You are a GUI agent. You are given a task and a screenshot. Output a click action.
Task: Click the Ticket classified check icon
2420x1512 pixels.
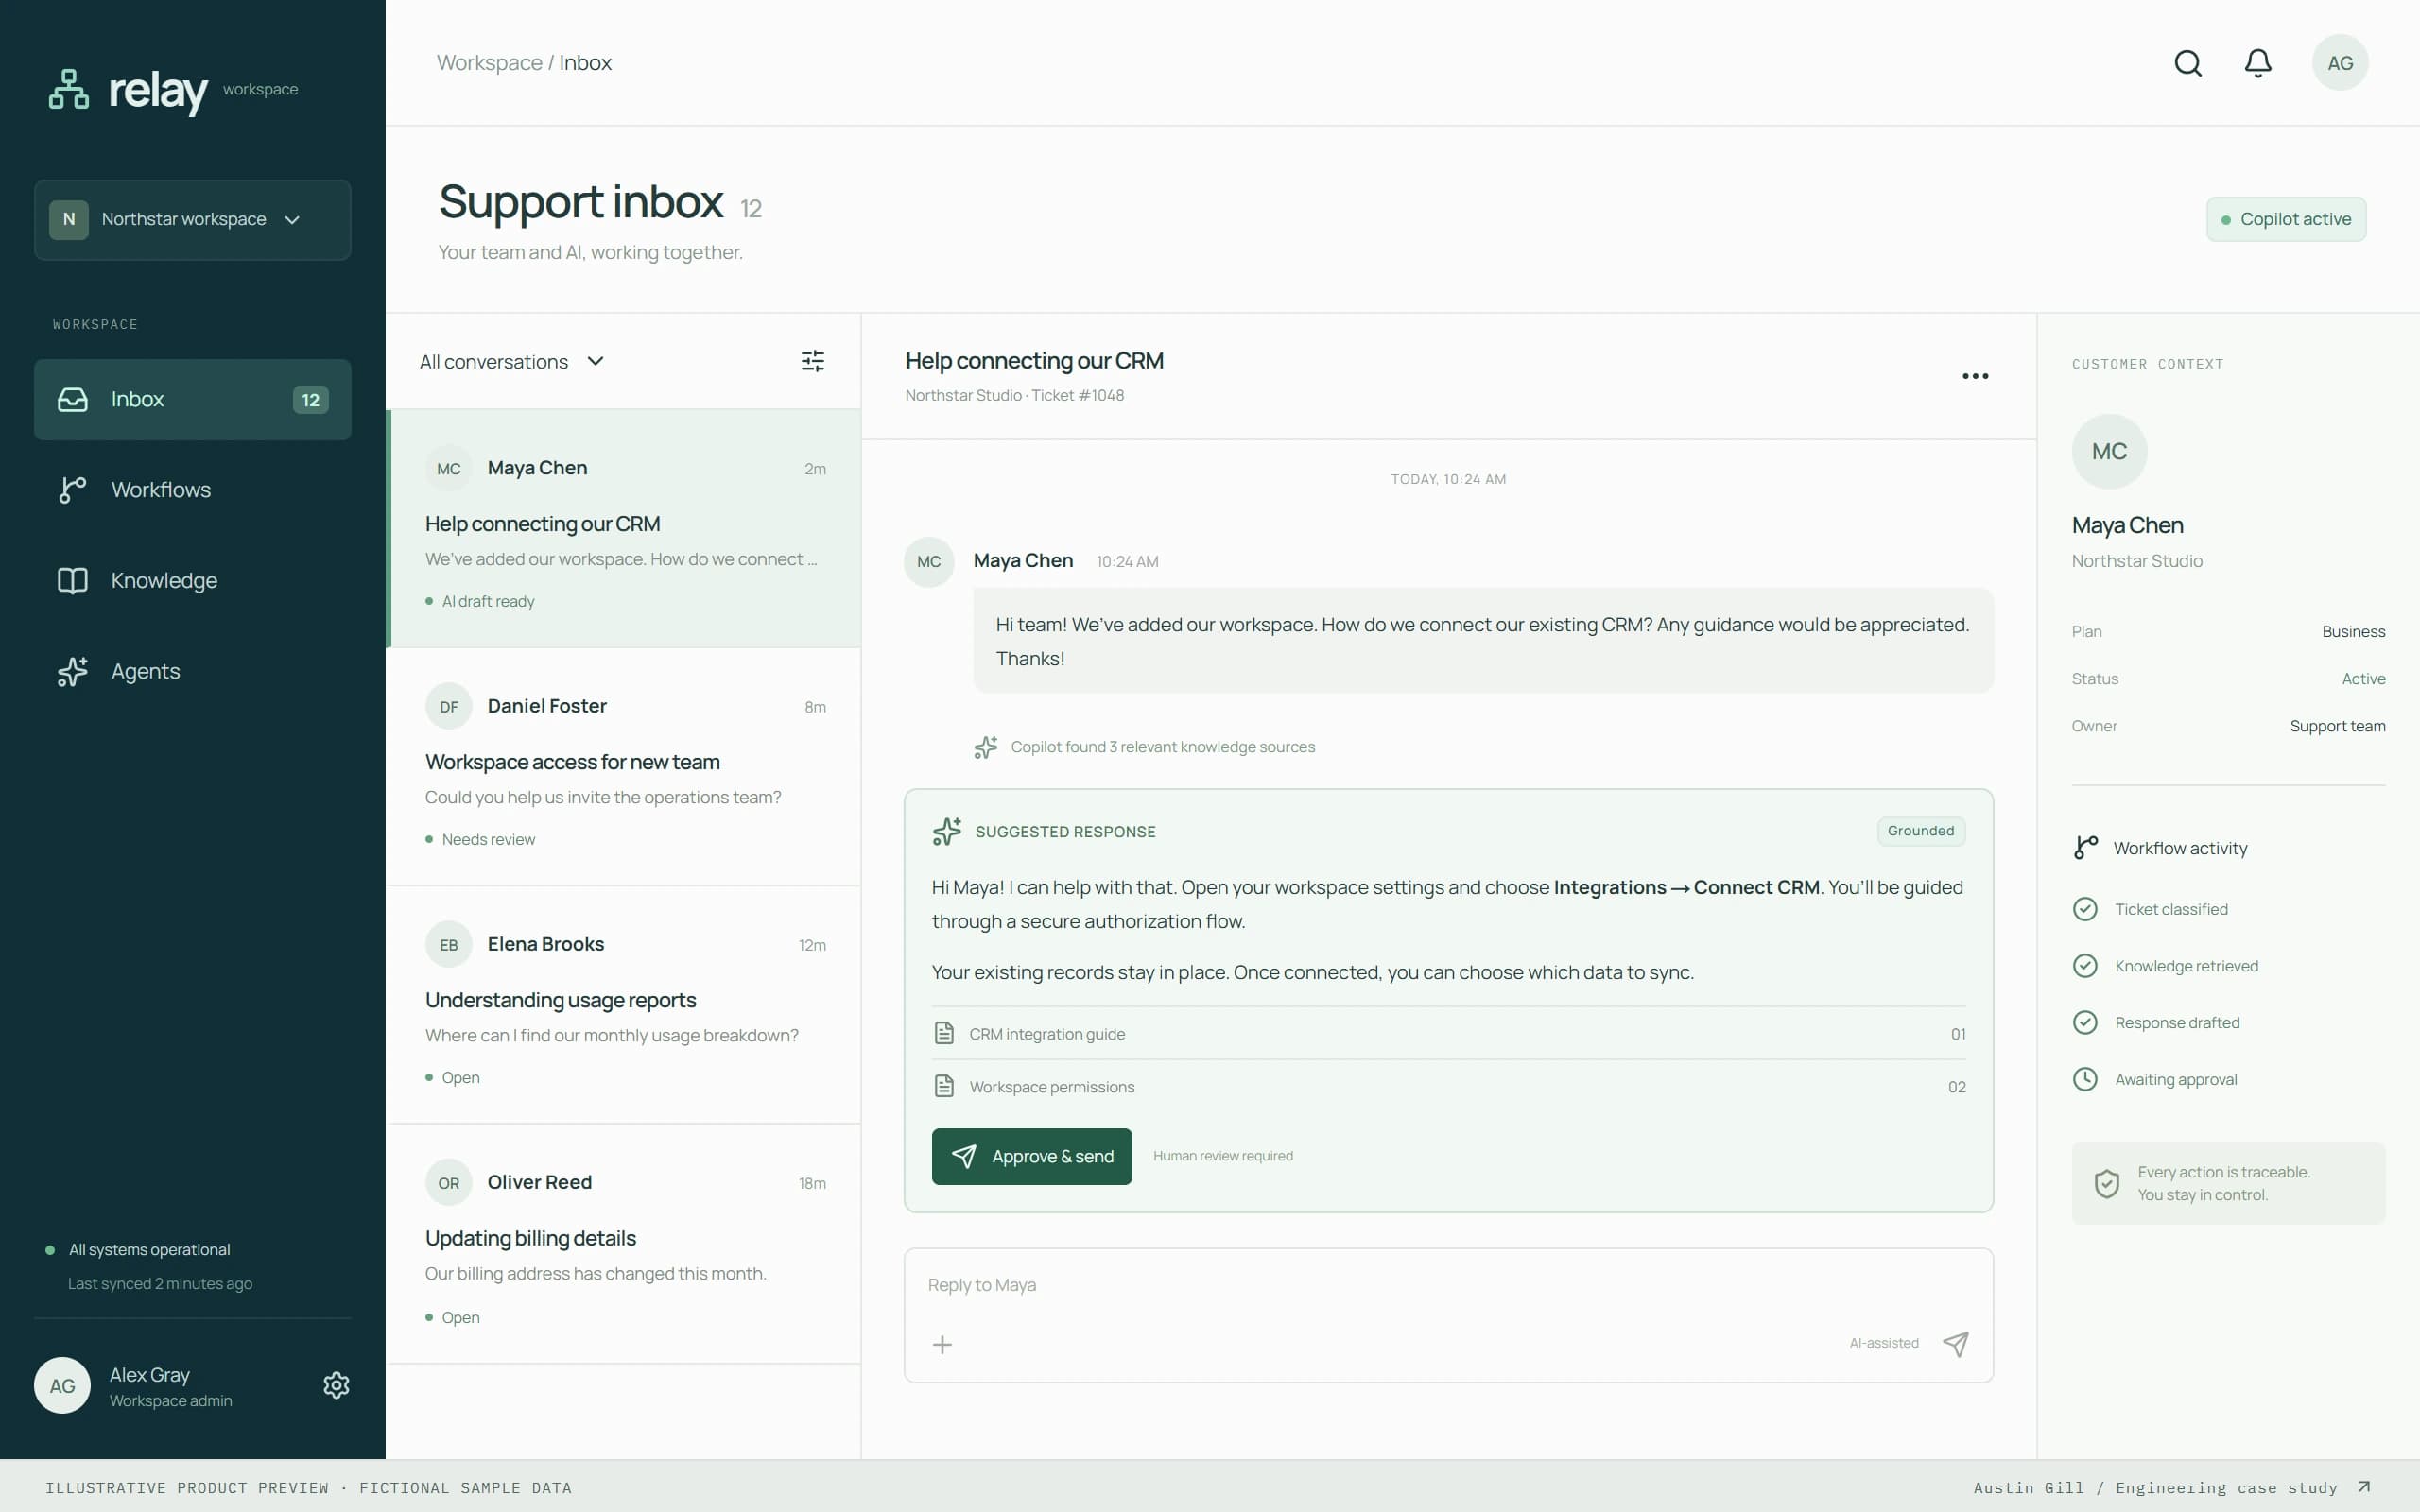[x=2085, y=909]
